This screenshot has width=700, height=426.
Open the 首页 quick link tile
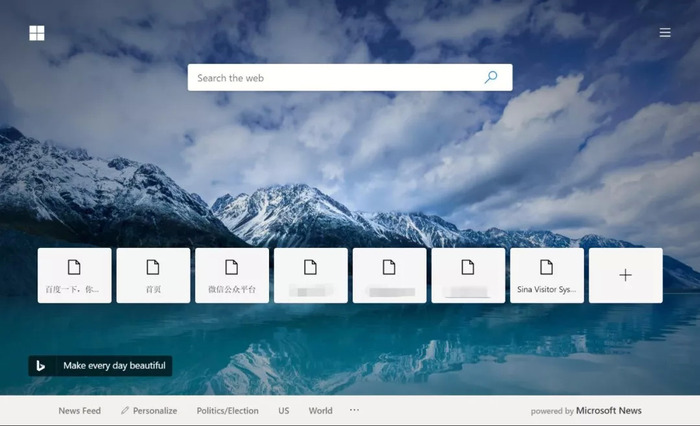click(x=153, y=275)
